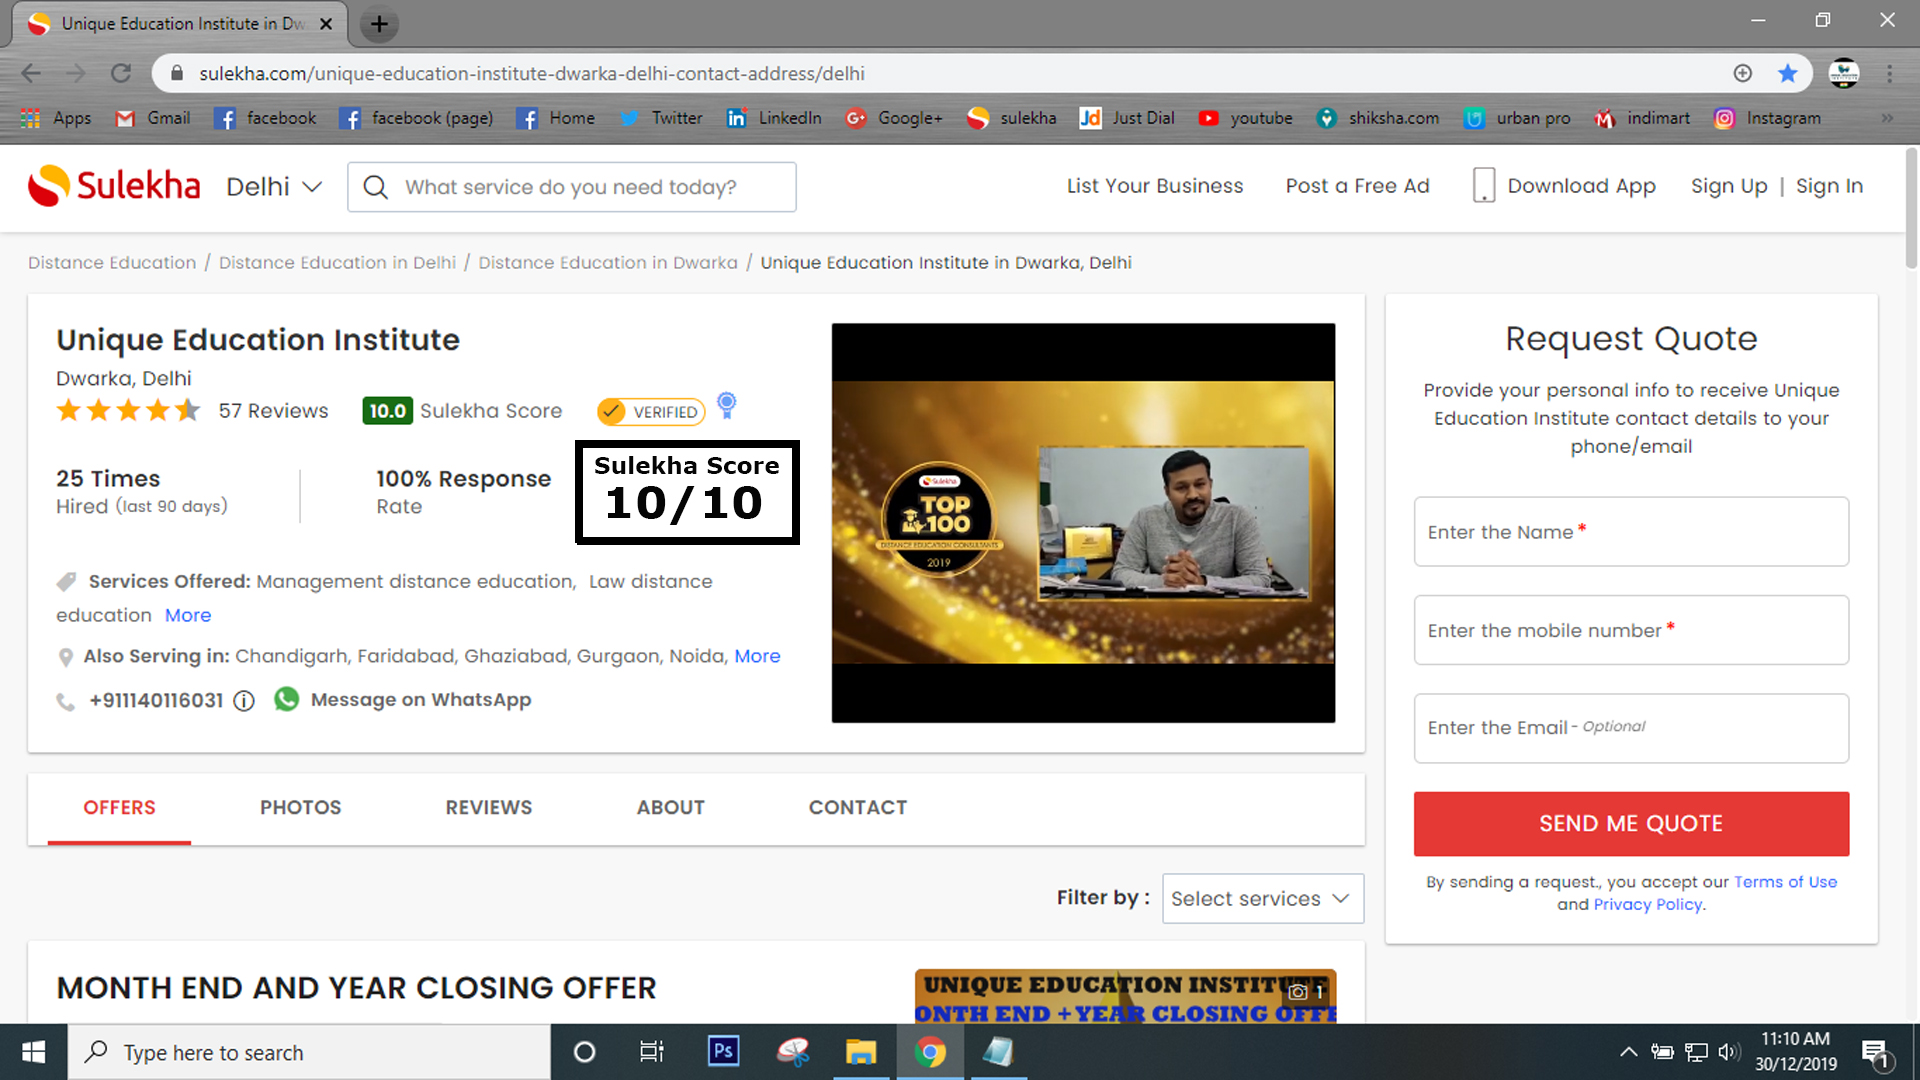1920x1080 pixels.
Task: Click the blue award badge icon
Action: click(727, 405)
